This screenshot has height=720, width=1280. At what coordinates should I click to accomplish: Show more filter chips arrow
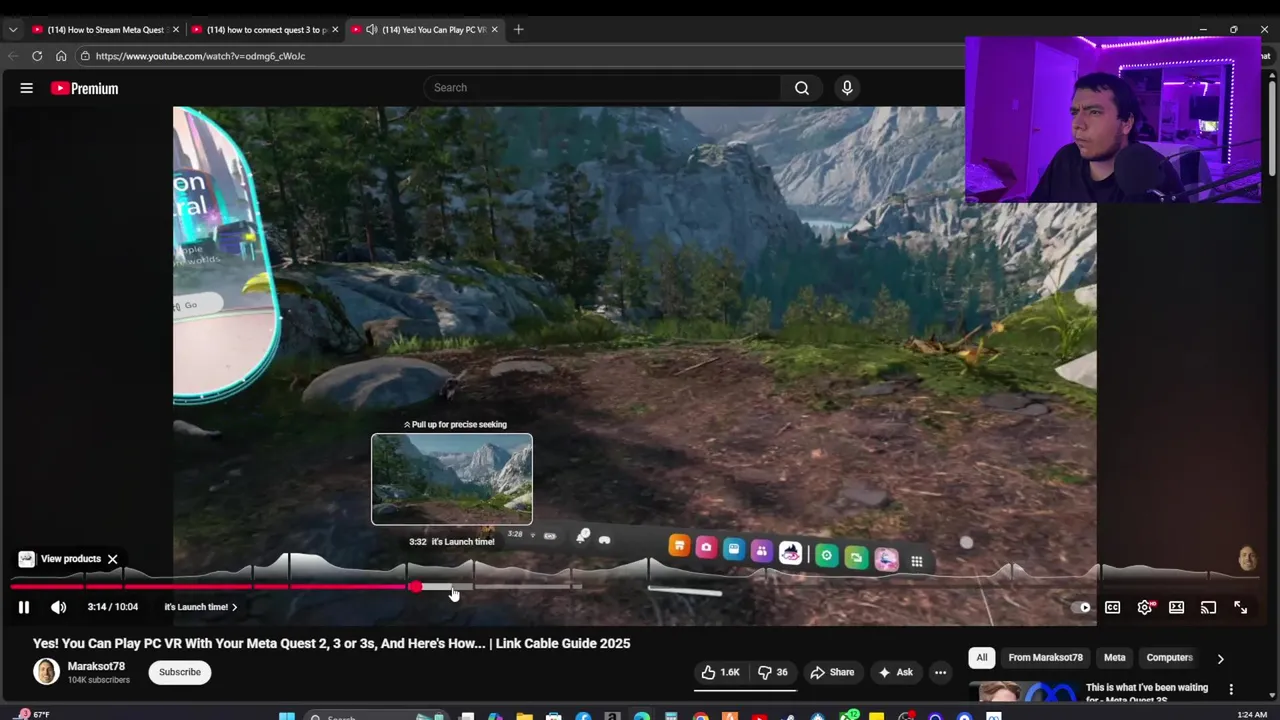pyautogui.click(x=1220, y=658)
